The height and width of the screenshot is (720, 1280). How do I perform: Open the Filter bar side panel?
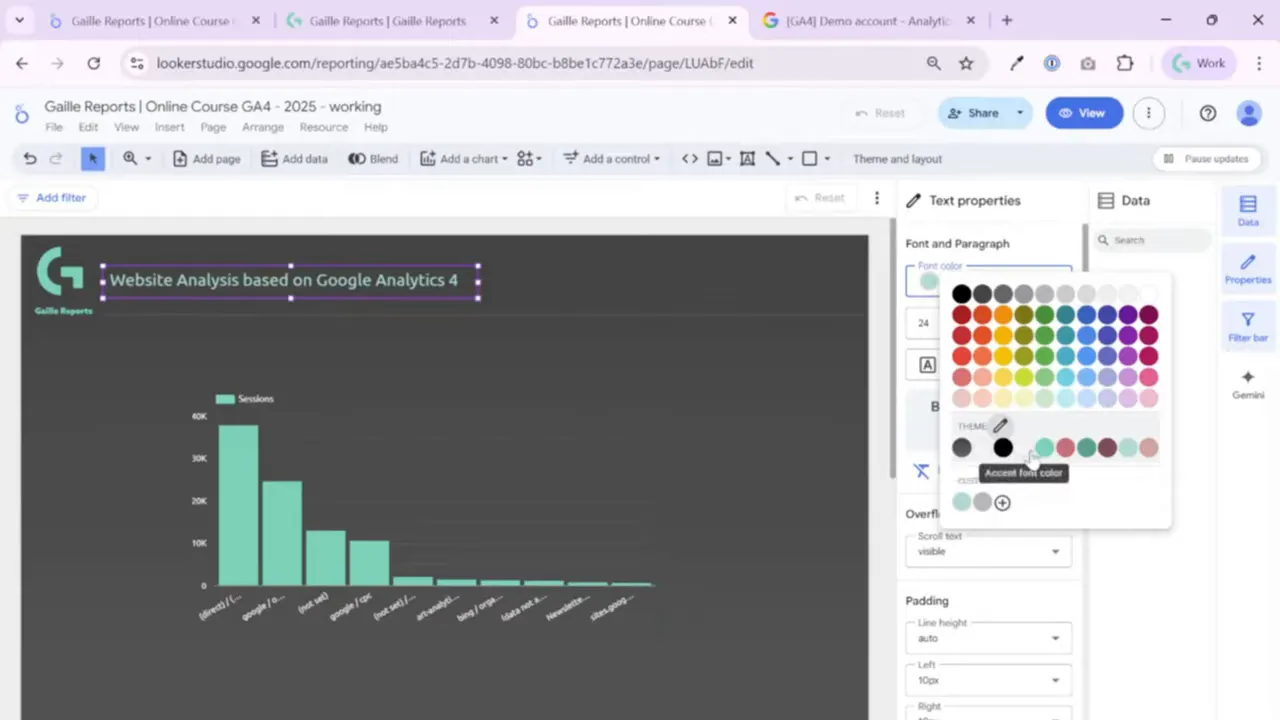[1247, 327]
